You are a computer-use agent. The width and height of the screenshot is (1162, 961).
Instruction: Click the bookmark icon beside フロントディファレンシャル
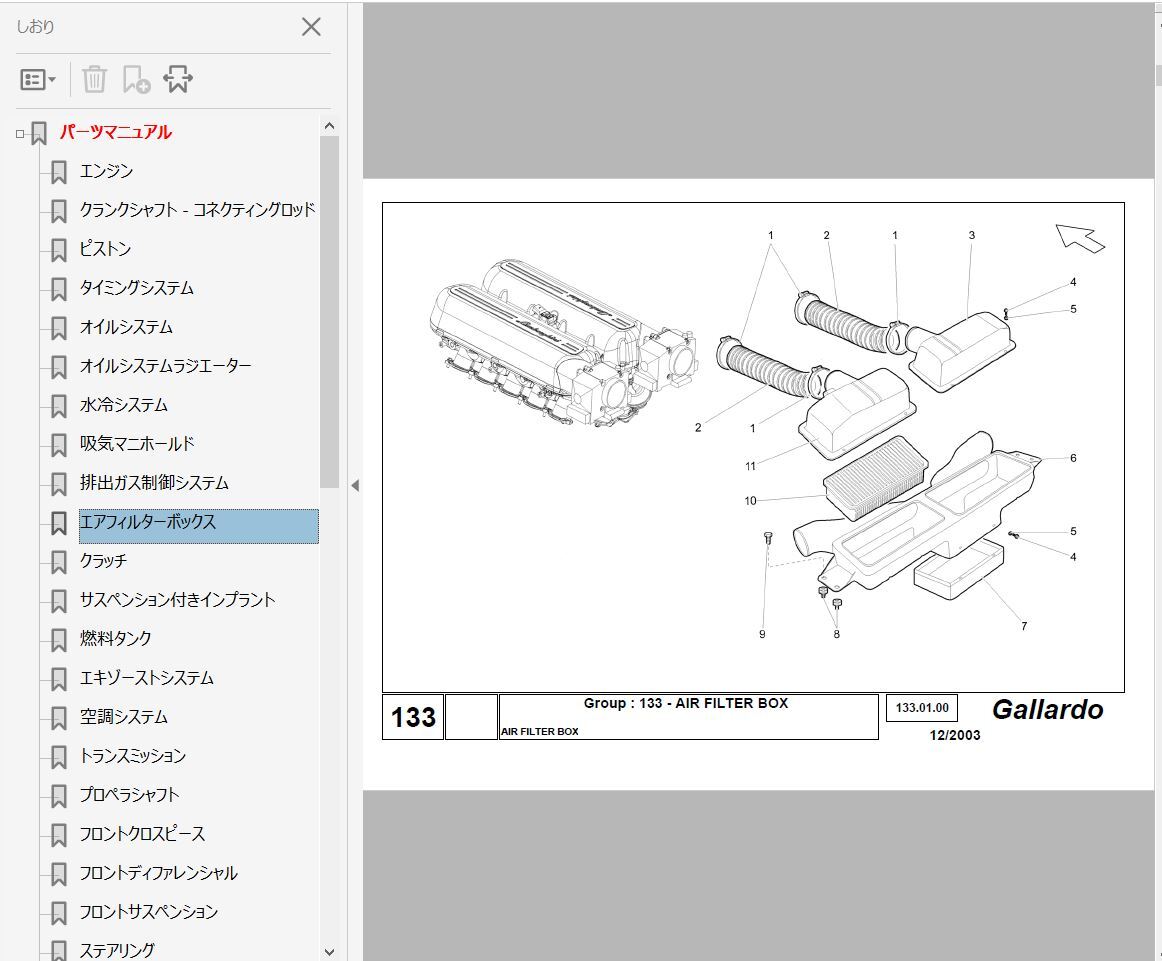click(x=59, y=875)
